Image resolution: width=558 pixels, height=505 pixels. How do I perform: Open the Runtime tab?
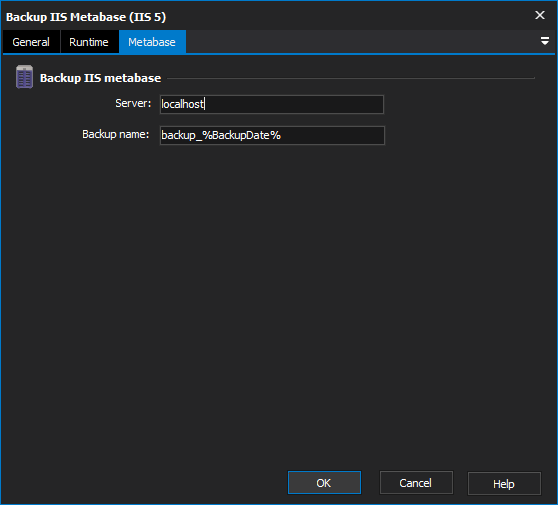89,42
